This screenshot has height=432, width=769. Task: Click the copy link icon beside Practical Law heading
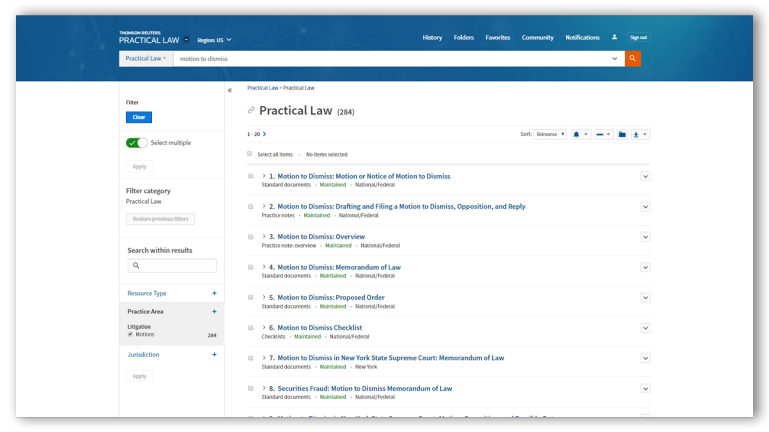[252, 110]
